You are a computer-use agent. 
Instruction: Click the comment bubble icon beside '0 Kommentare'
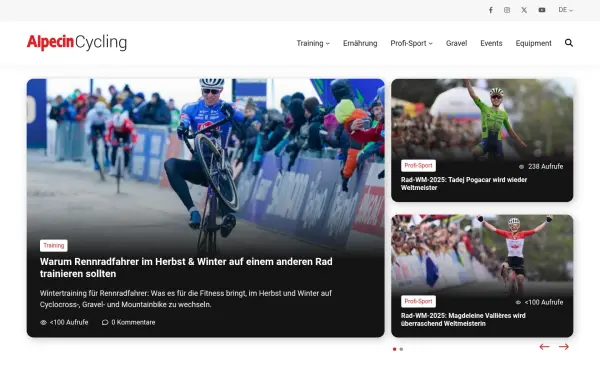tap(105, 323)
